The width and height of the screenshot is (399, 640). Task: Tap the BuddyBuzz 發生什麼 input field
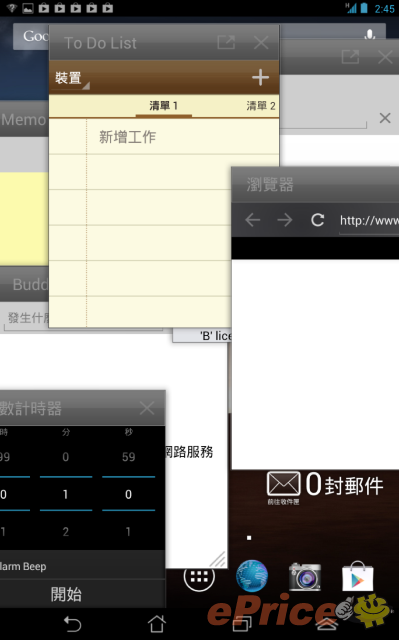click(26, 318)
